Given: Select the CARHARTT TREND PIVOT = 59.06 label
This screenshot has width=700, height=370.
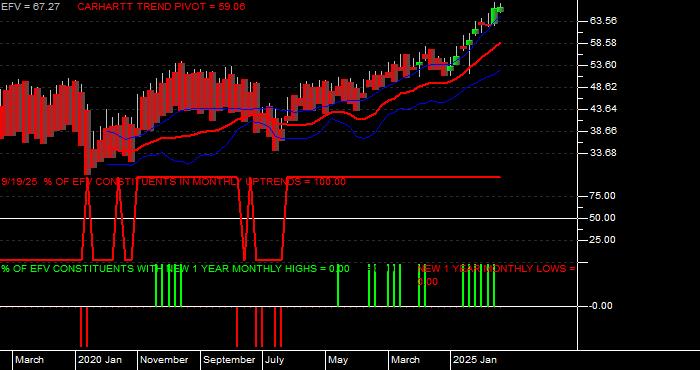Looking at the screenshot, I should click(161, 7).
